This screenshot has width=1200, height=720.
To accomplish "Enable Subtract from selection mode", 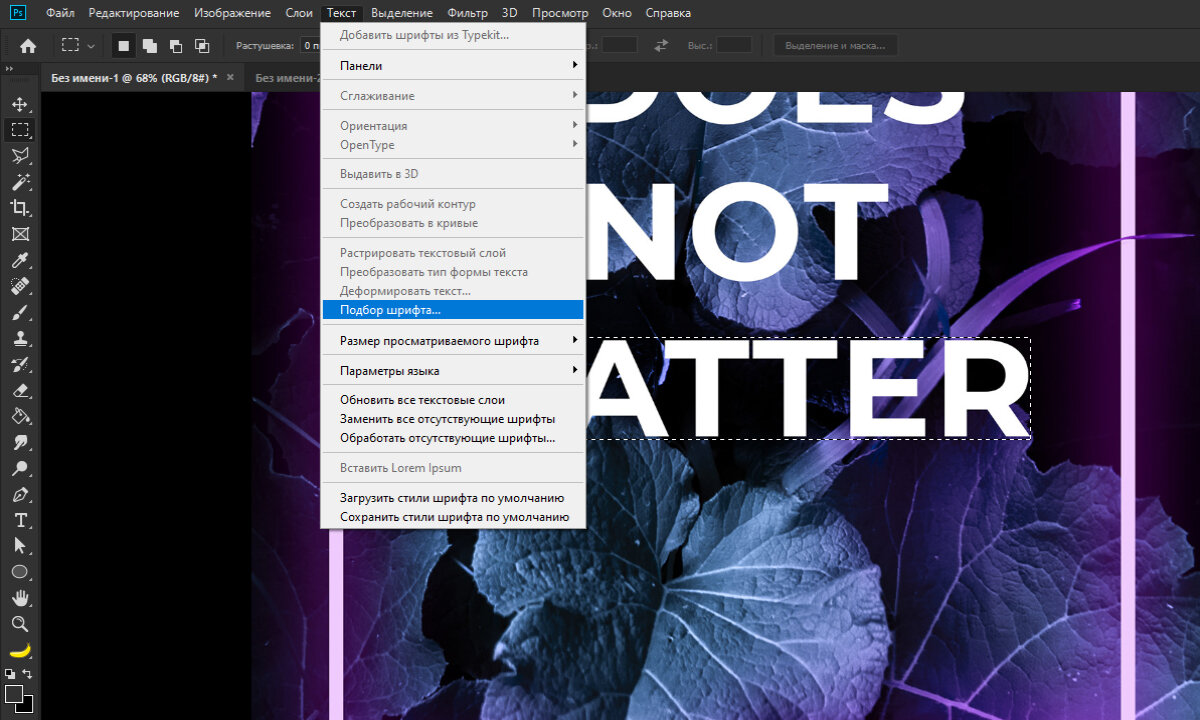I will point(176,45).
